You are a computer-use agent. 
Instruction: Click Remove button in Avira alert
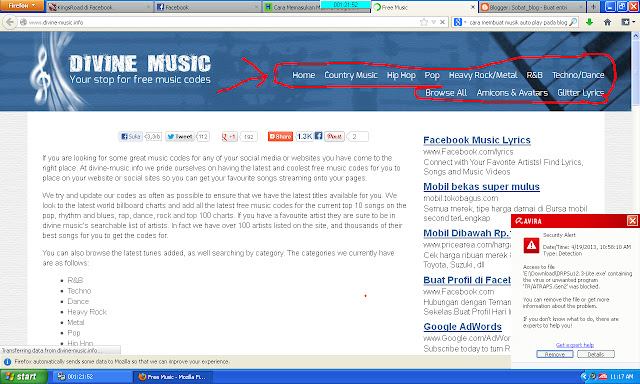coord(555,354)
